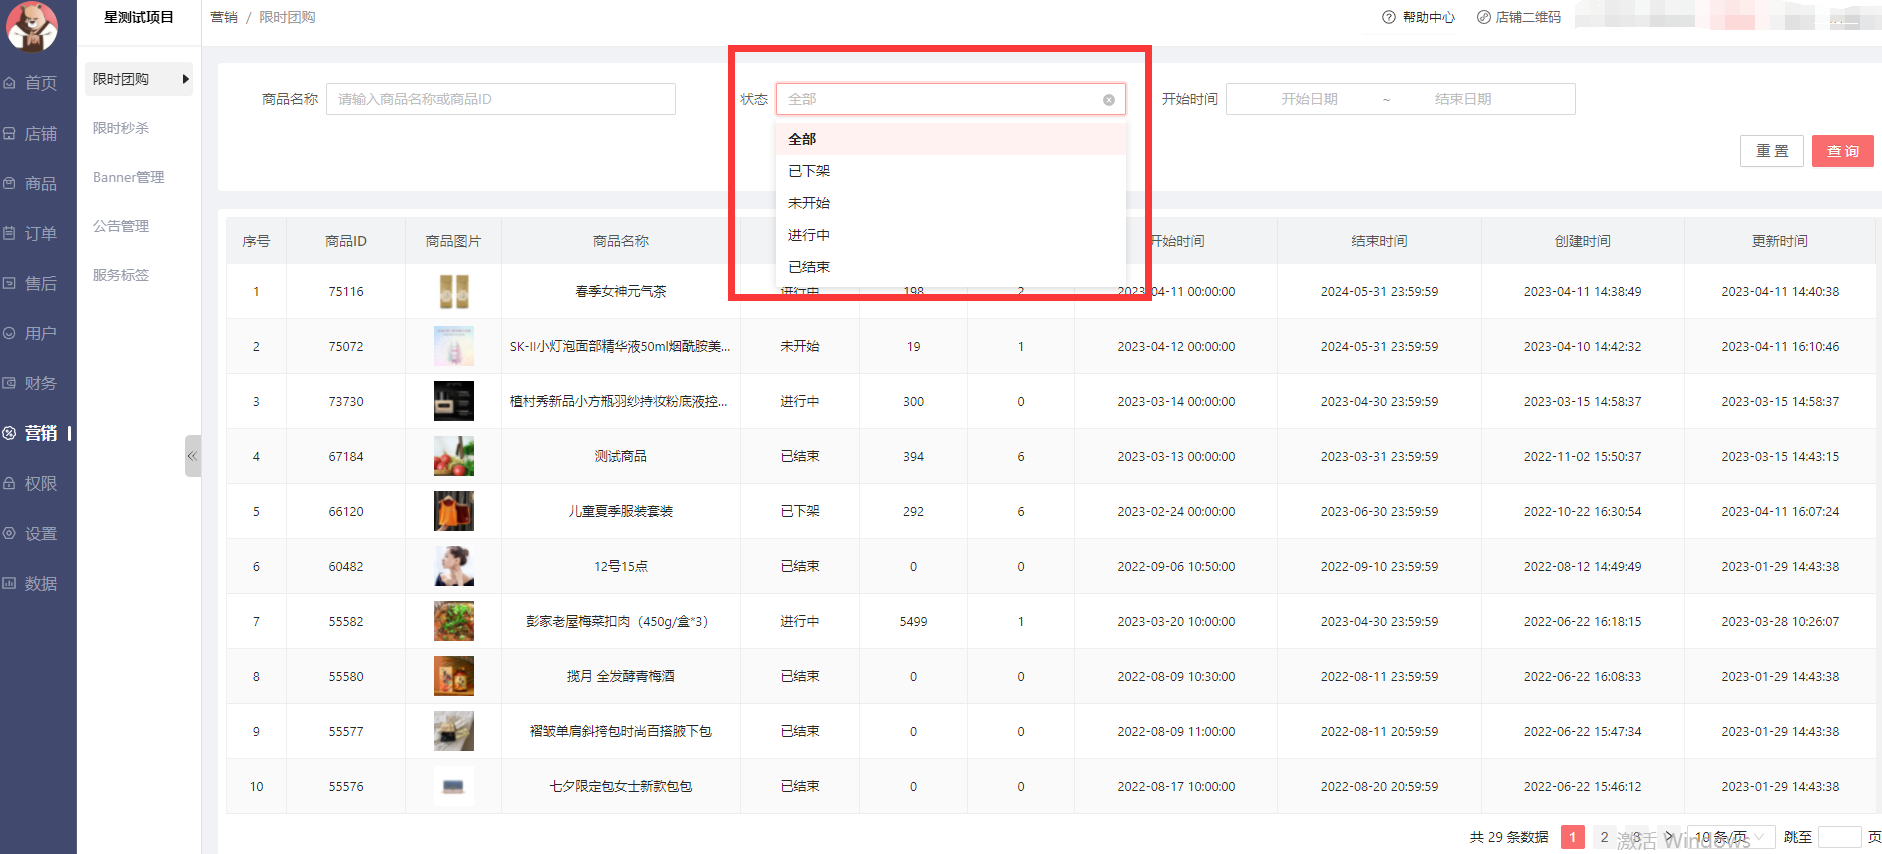Click the help center (帮助中心) icon
Viewport: 1882px width, 854px height.
coord(1389,17)
